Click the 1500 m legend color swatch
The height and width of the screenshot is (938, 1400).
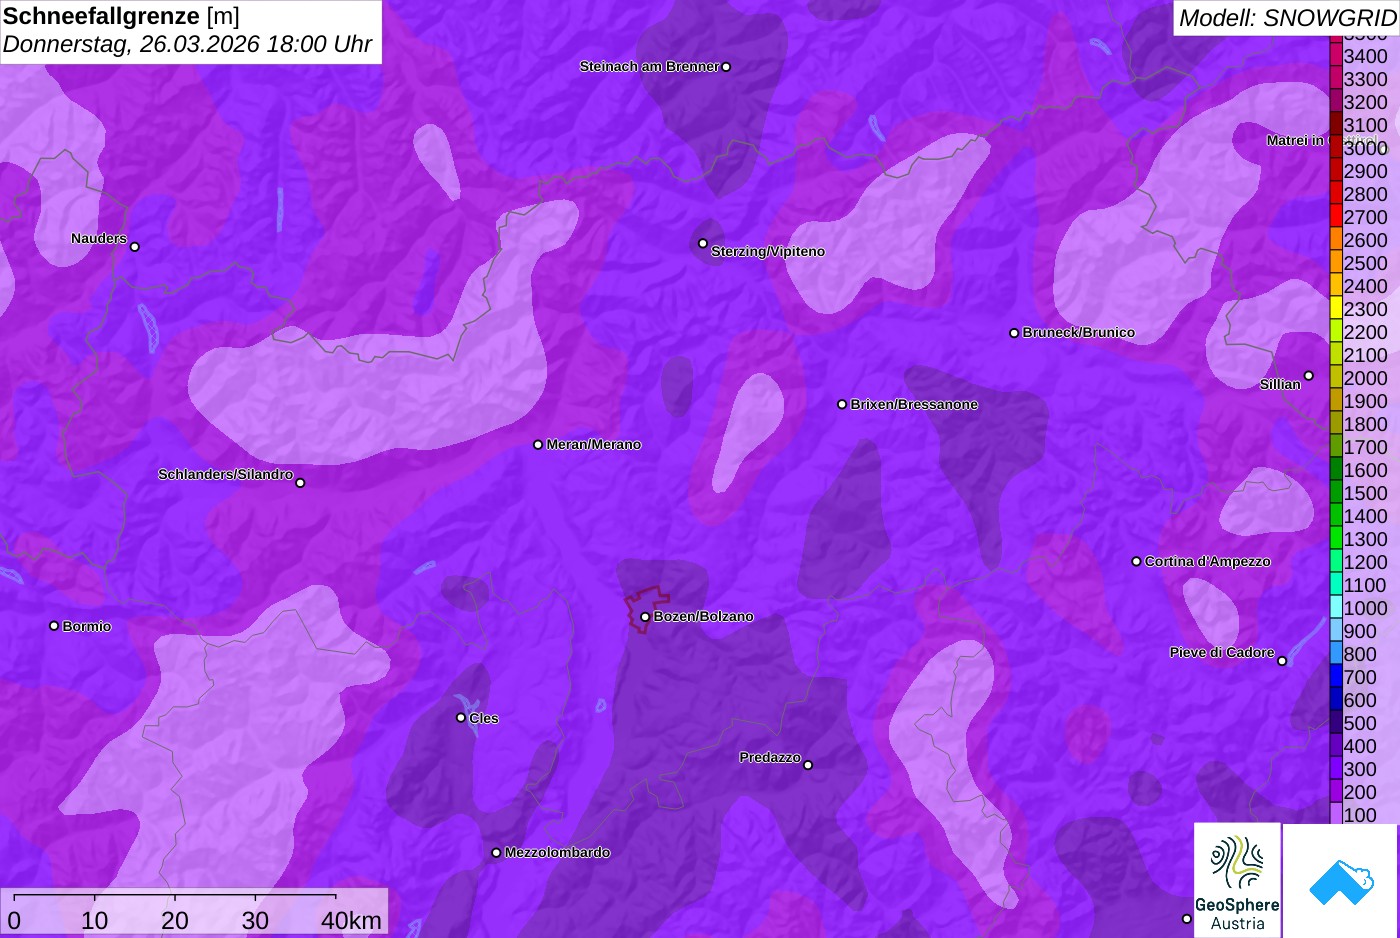[x=1335, y=493]
